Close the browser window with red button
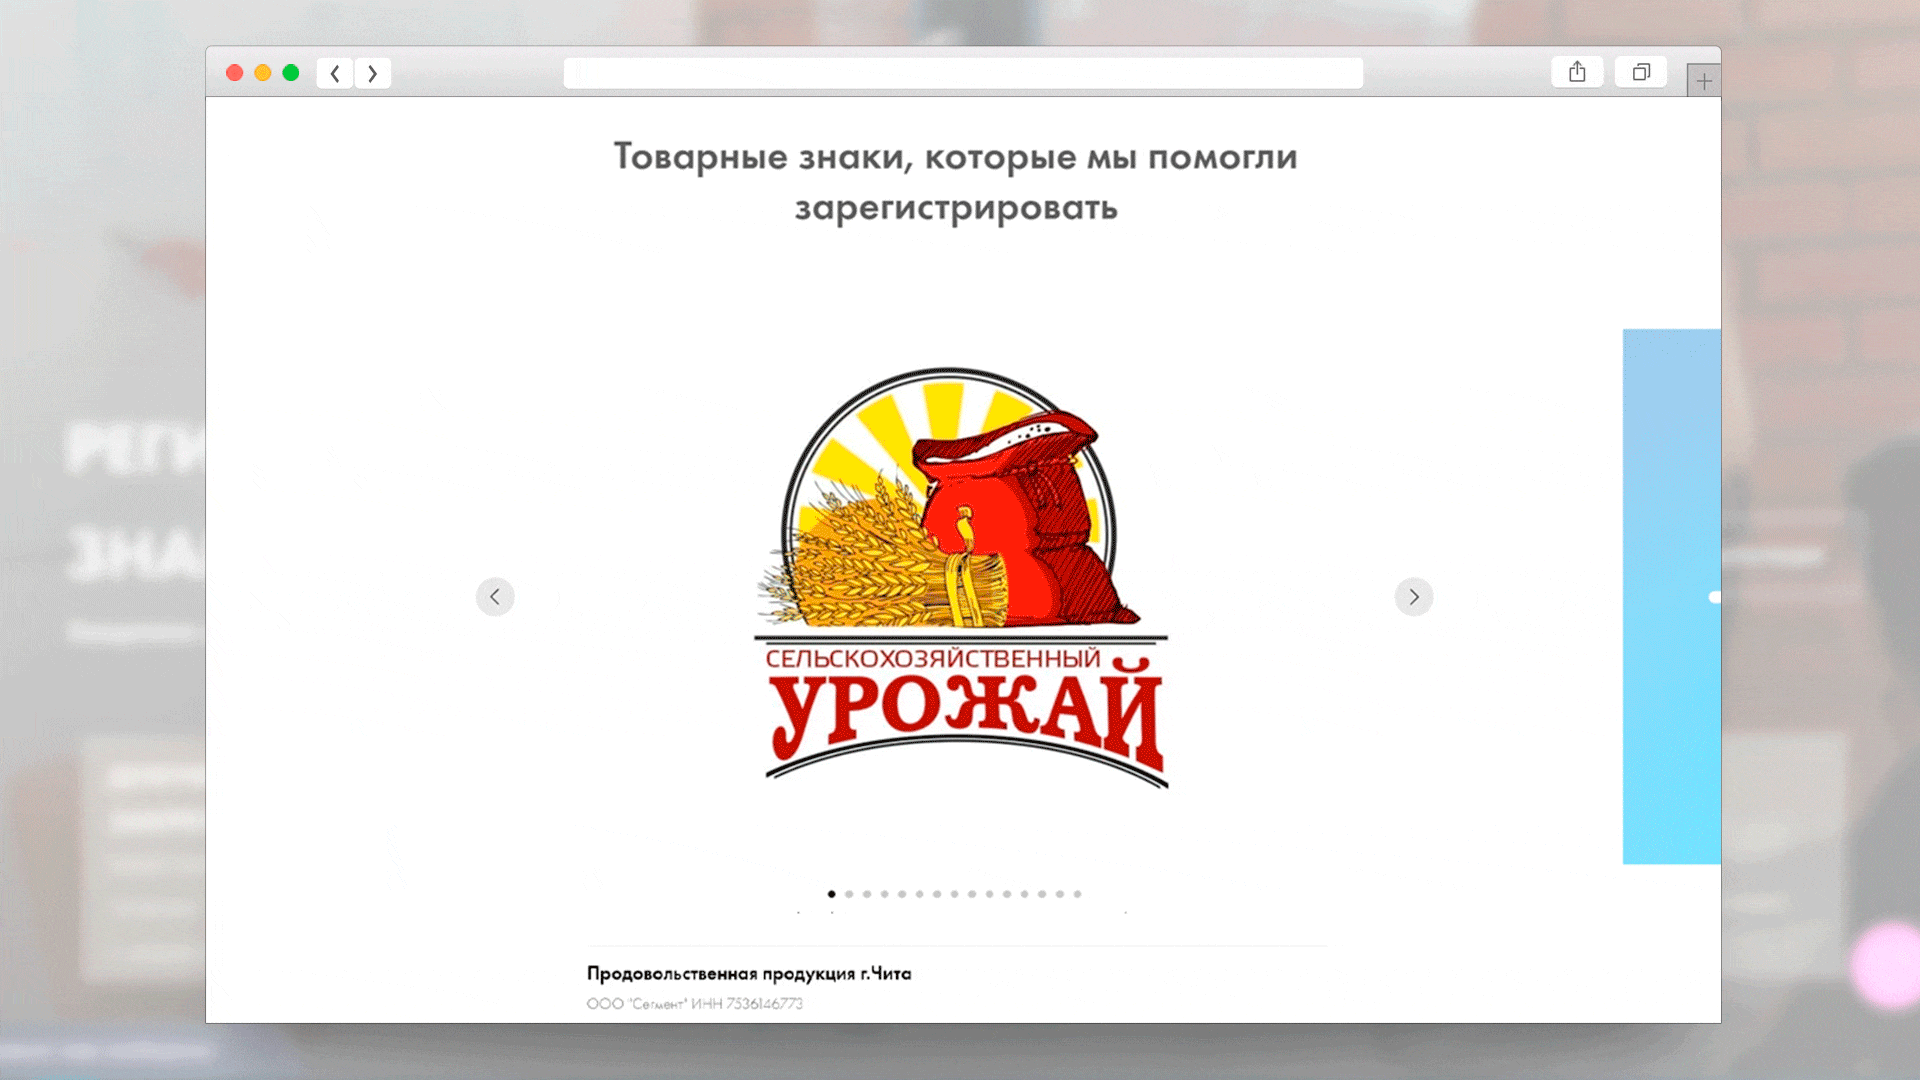This screenshot has height=1080, width=1920. click(x=235, y=73)
